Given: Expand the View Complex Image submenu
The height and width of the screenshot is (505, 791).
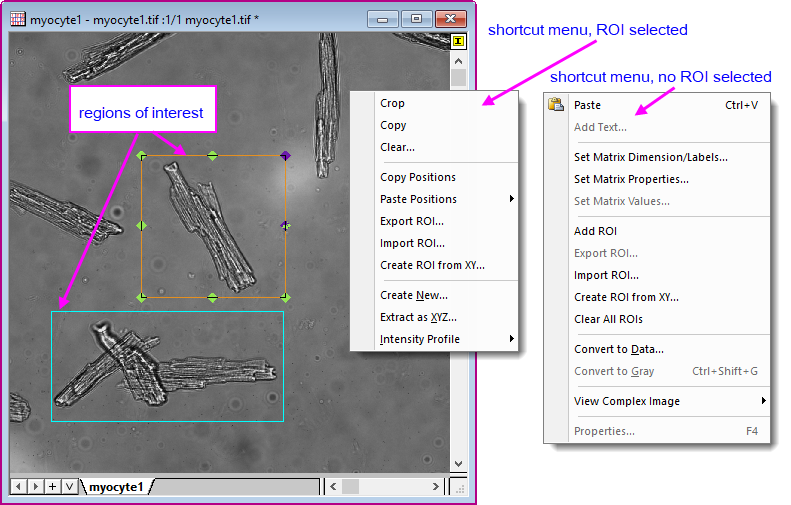Looking at the screenshot, I should 764,401.
